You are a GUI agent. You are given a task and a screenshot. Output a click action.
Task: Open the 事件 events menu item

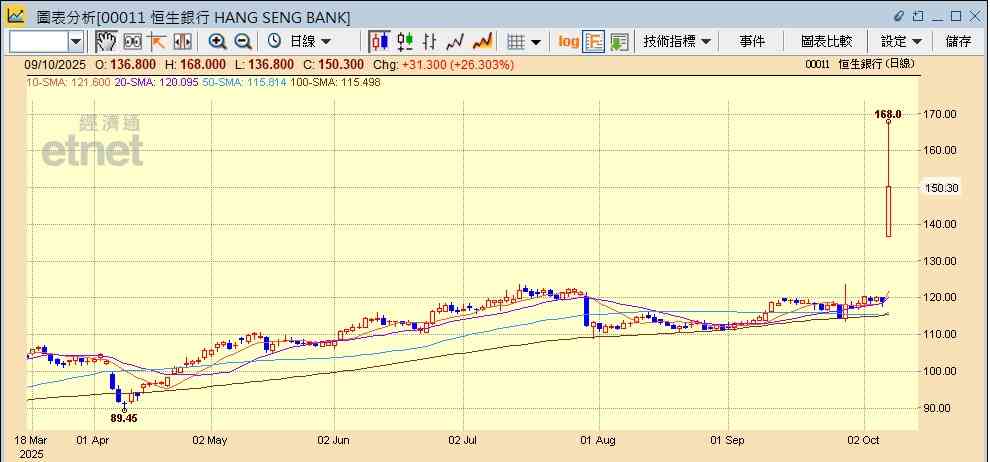point(752,41)
